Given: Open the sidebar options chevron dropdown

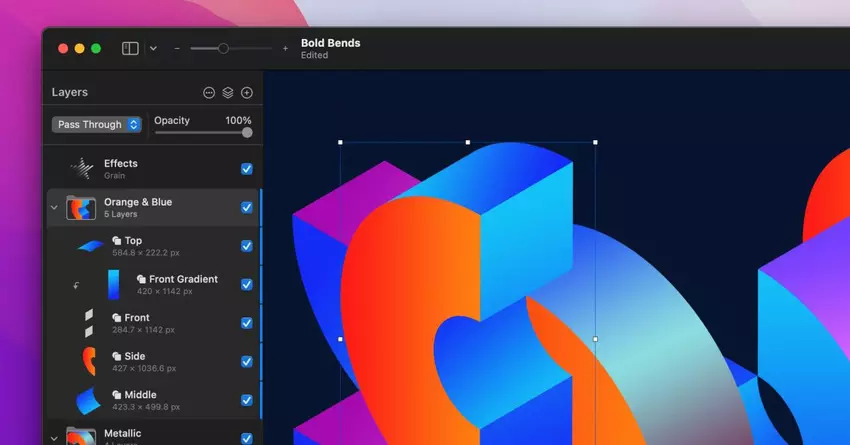Looking at the screenshot, I should tap(153, 48).
